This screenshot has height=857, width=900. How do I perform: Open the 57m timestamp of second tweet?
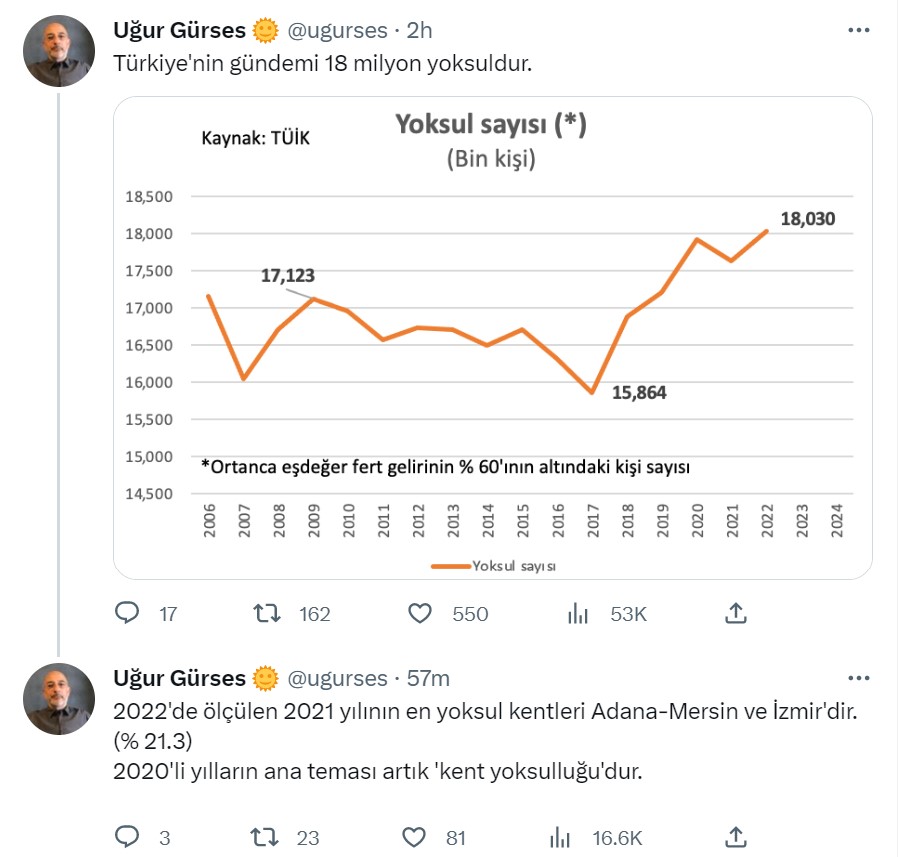[x=428, y=678]
